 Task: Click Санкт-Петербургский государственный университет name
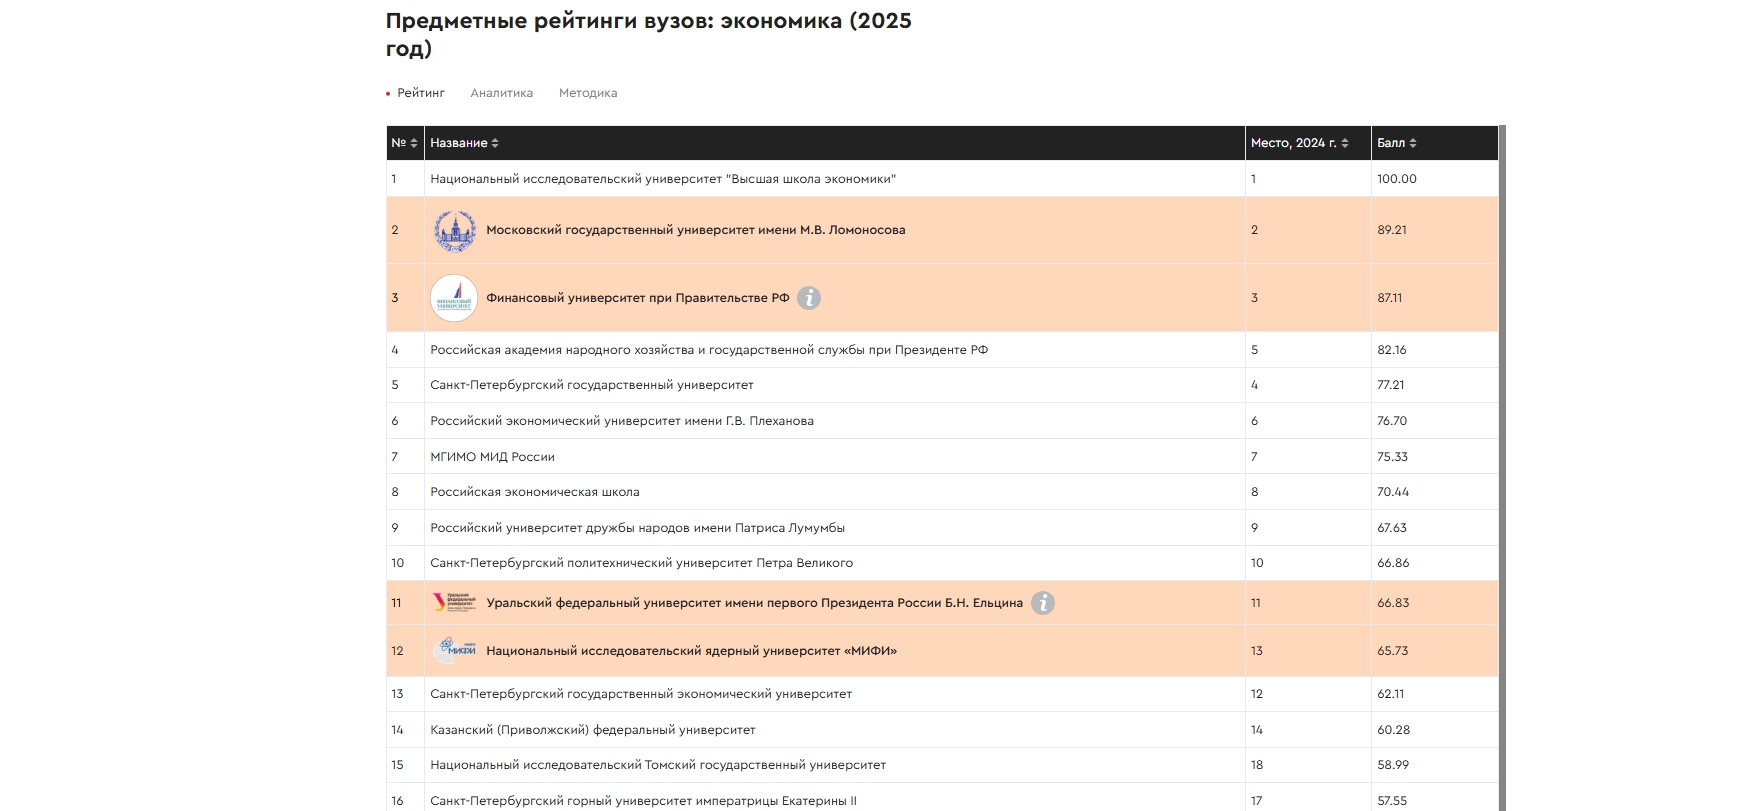click(x=592, y=385)
